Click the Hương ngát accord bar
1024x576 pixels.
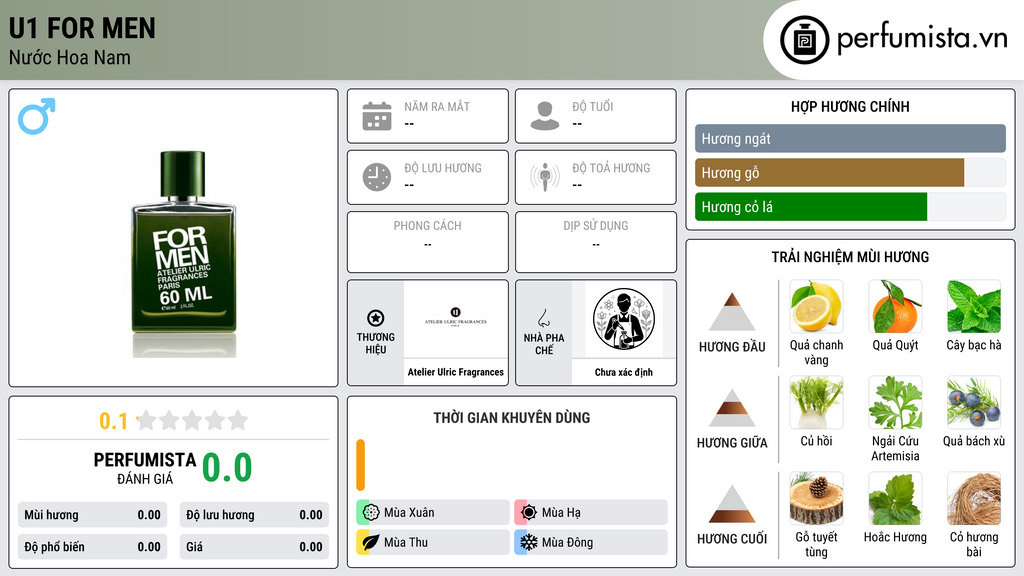click(850, 138)
